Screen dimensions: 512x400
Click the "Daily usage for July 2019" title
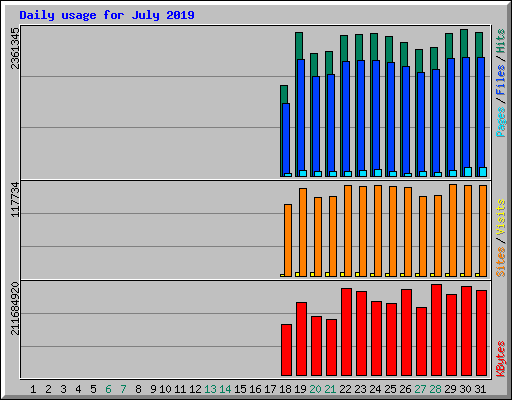(107, 15)
